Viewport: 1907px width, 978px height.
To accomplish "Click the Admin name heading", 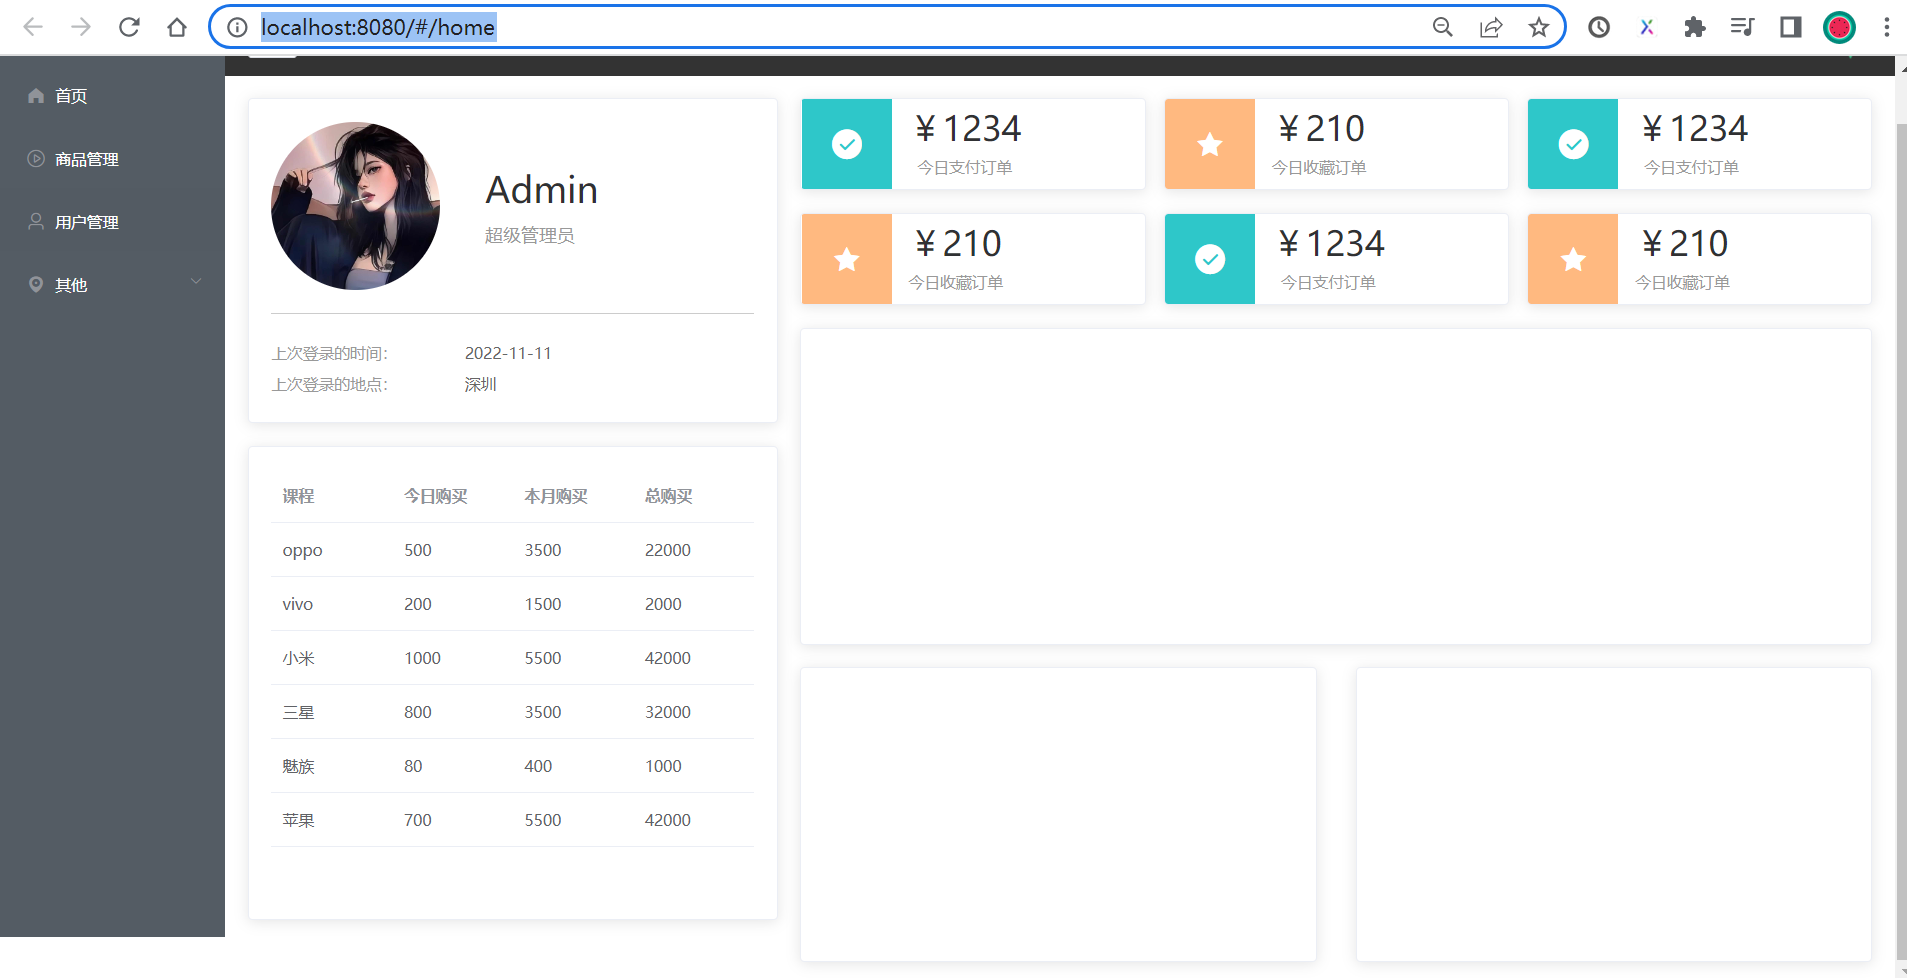I will pos(542,190).
